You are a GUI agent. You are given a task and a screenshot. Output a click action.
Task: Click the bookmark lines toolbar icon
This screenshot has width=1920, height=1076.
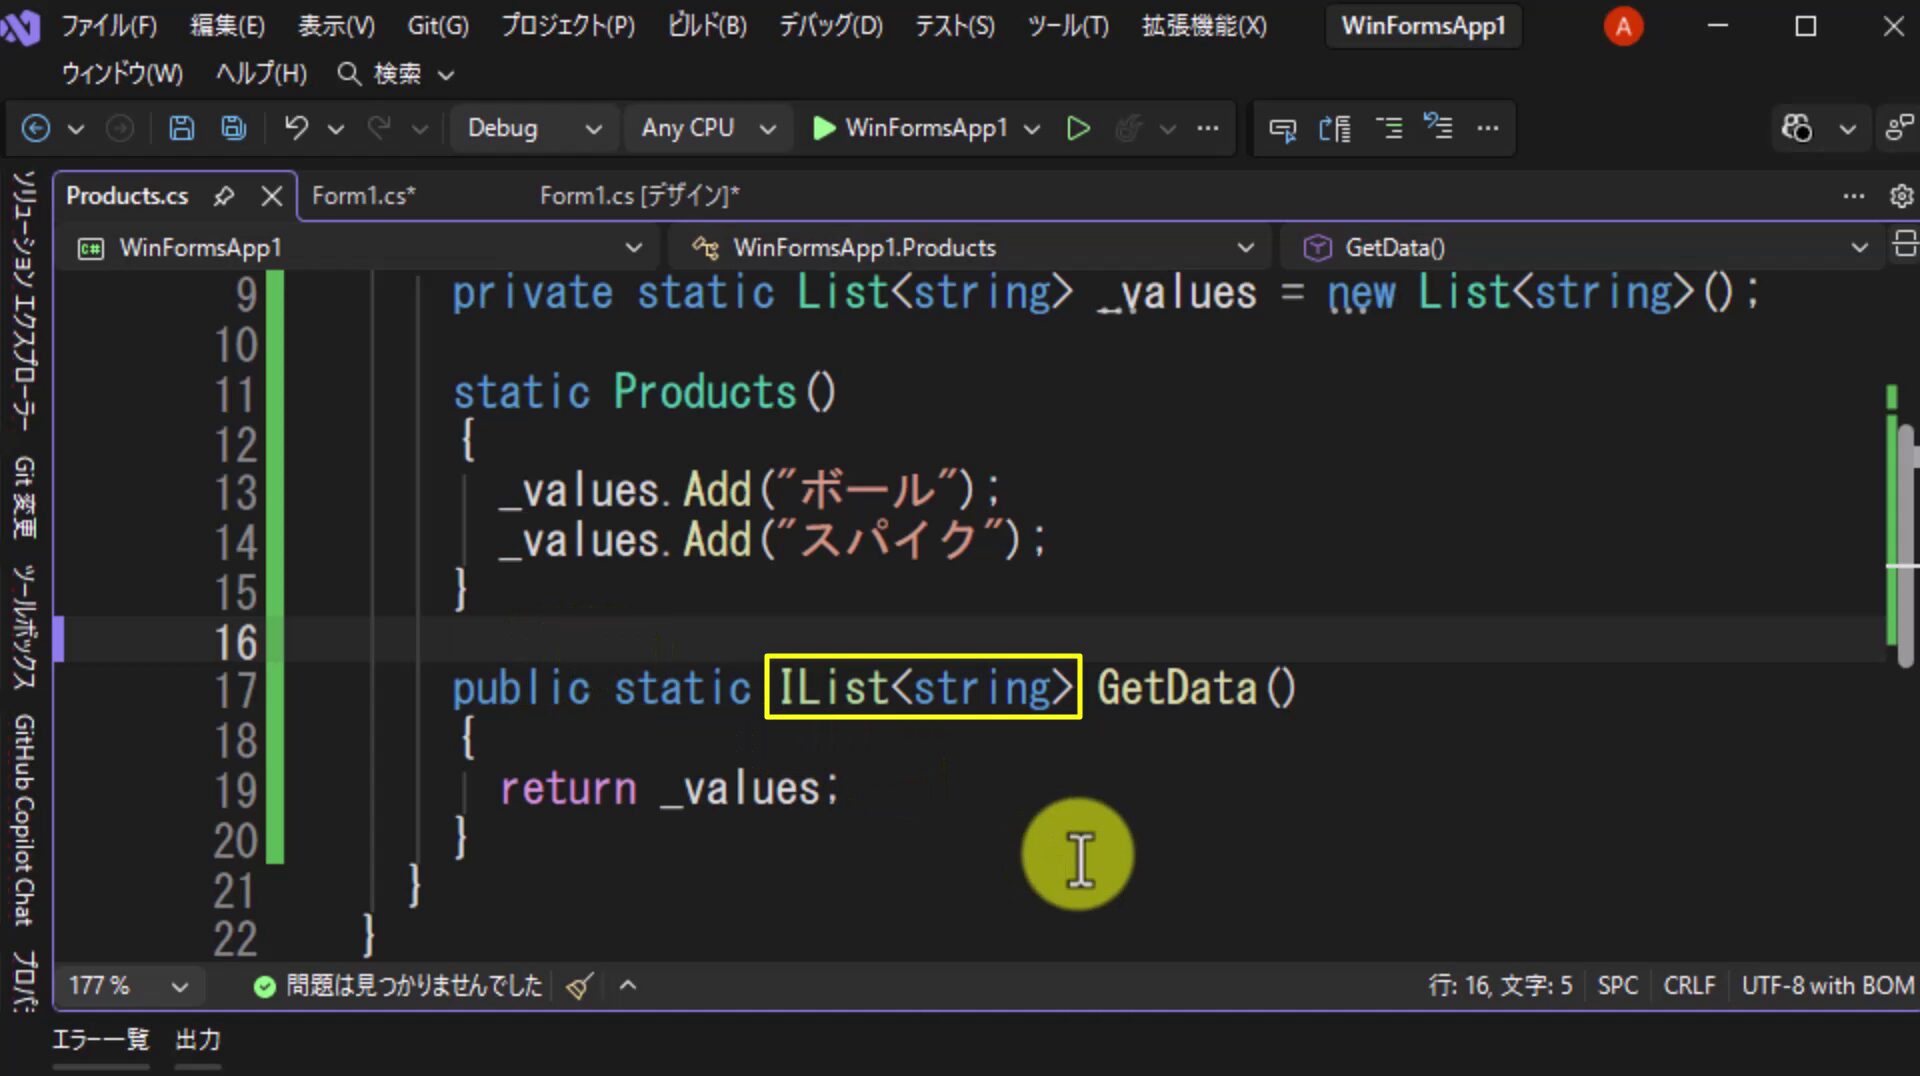[x=1439, y=127]
